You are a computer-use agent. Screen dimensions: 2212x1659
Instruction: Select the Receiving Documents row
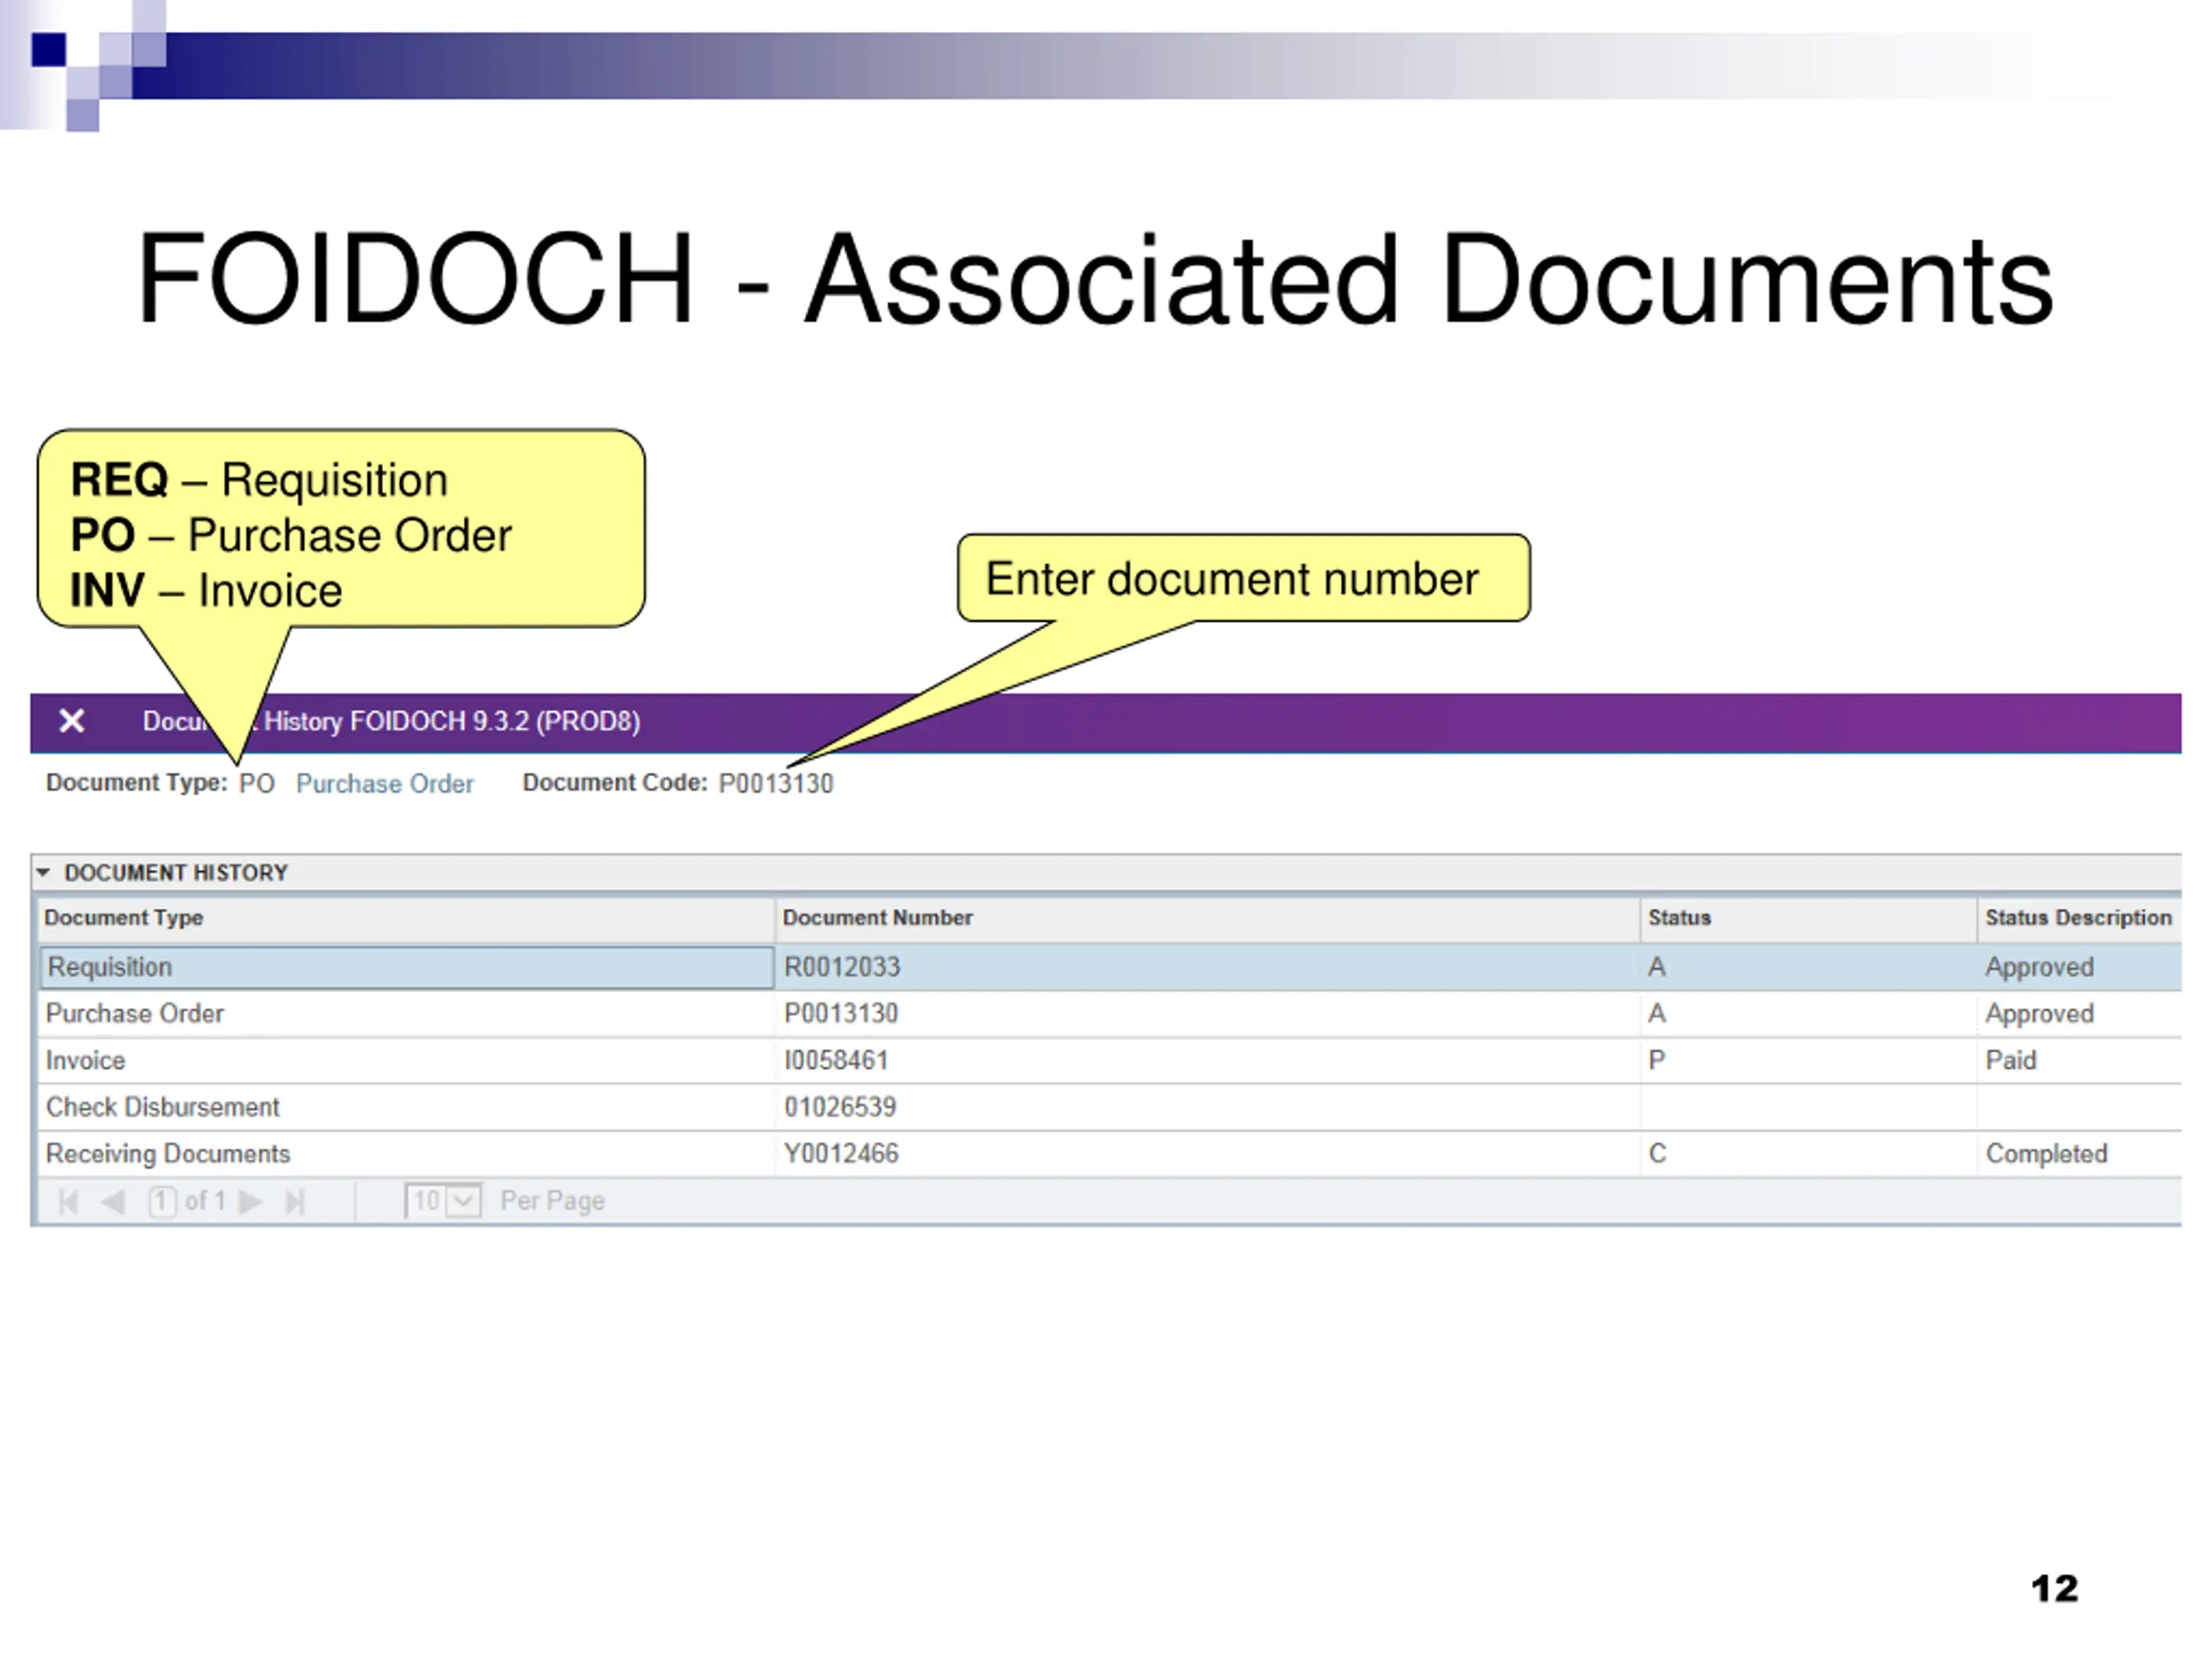pyautogui.click(x=1110, y=1154)
